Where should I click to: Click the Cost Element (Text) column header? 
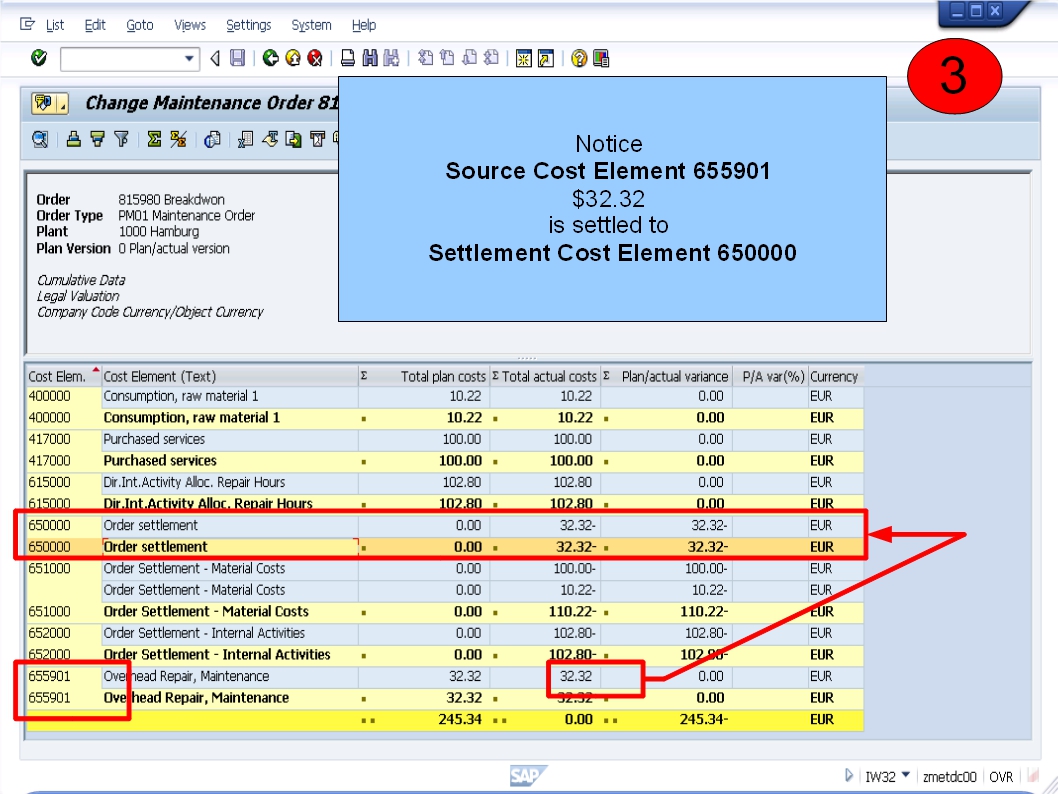point(229,376)
